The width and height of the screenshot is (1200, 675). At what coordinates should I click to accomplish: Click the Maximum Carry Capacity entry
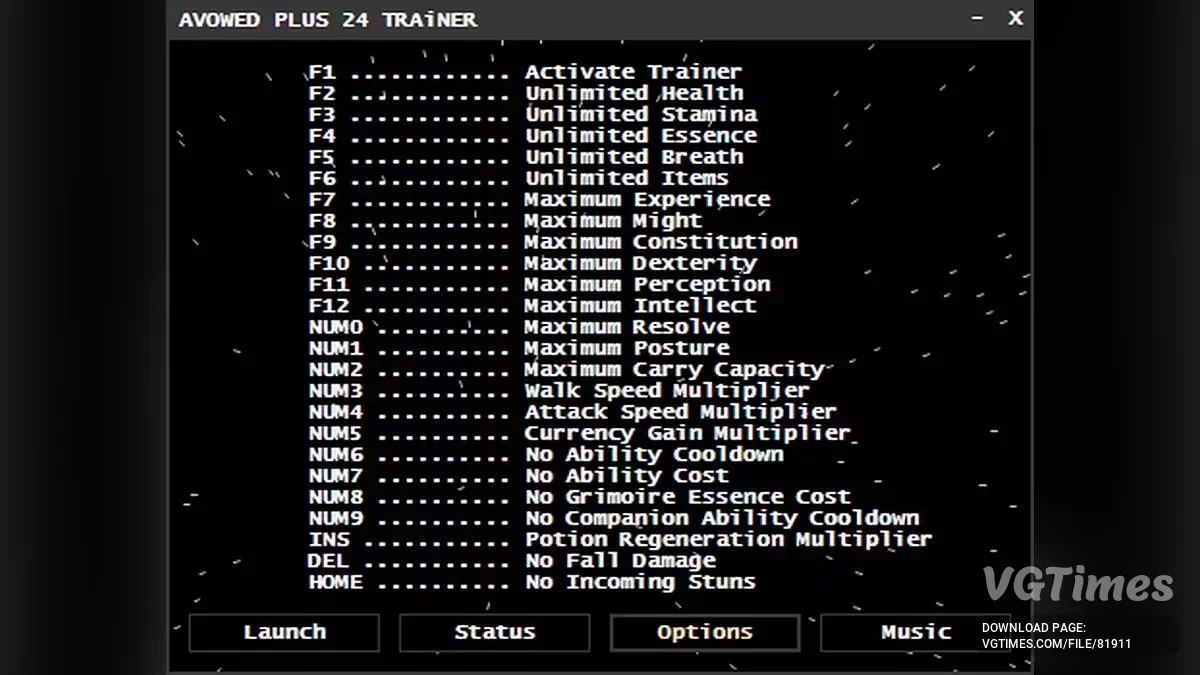click(x=674, y=369)
